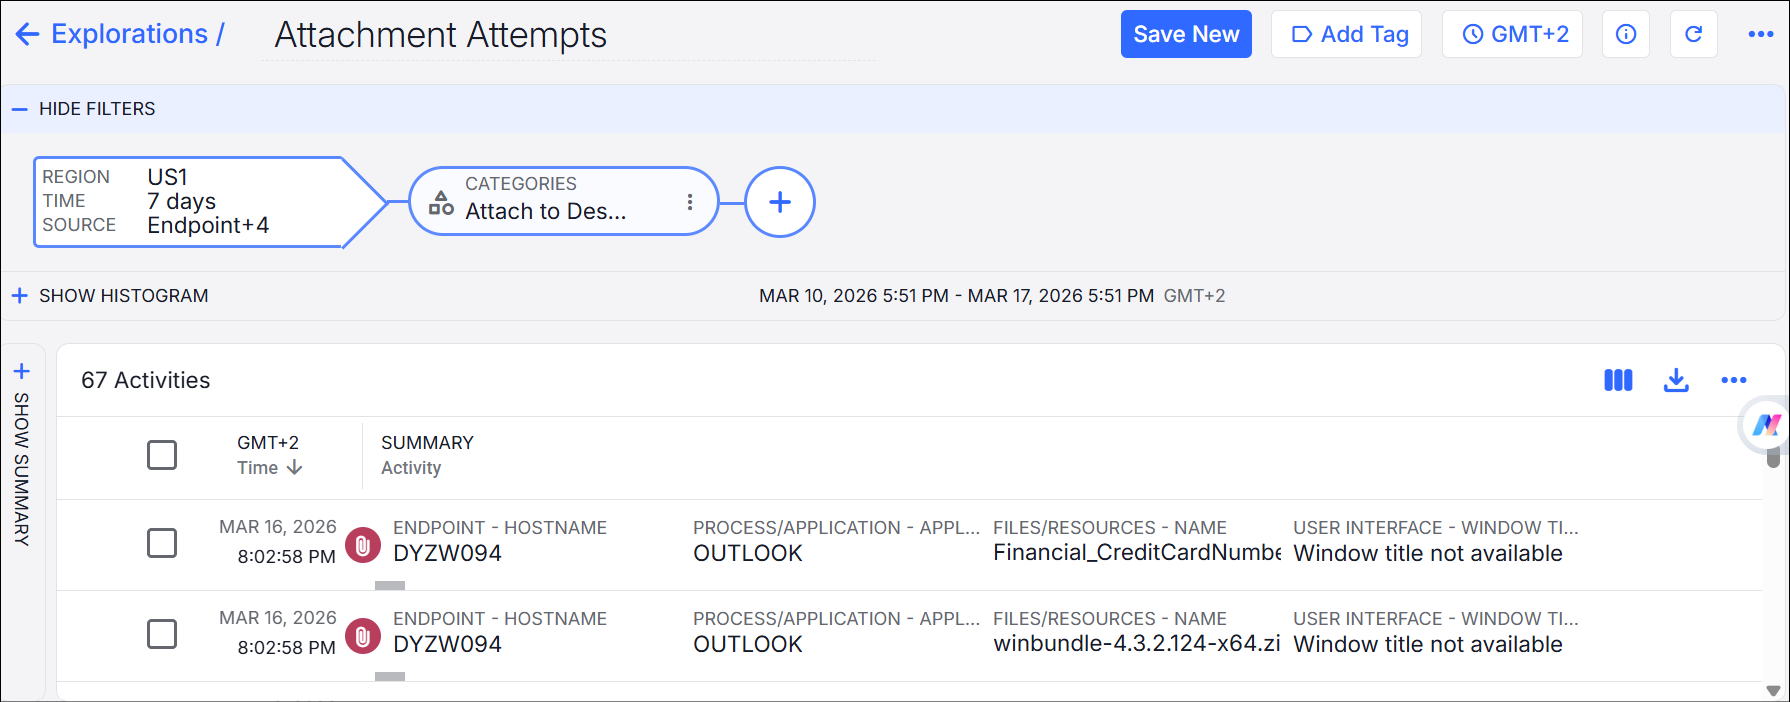Open the Categories filter kebab menu
This screenshot has height=702, width=1790.
690,202
